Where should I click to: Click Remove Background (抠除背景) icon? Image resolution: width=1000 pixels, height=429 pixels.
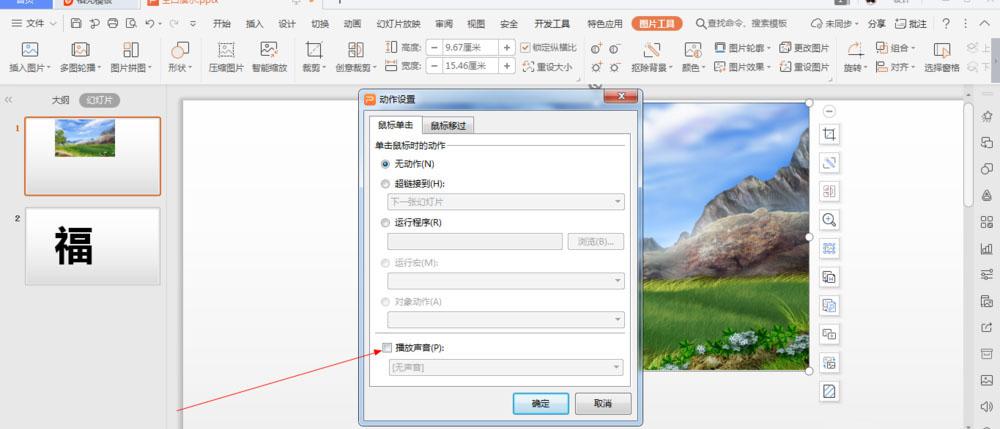point(652,50)
